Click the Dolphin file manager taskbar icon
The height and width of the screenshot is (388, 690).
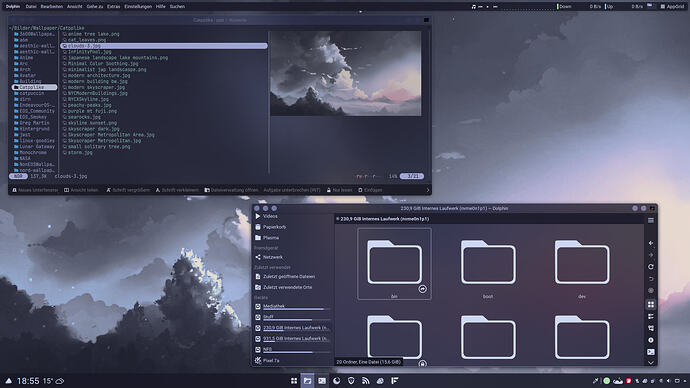click(x=308, y=381)
